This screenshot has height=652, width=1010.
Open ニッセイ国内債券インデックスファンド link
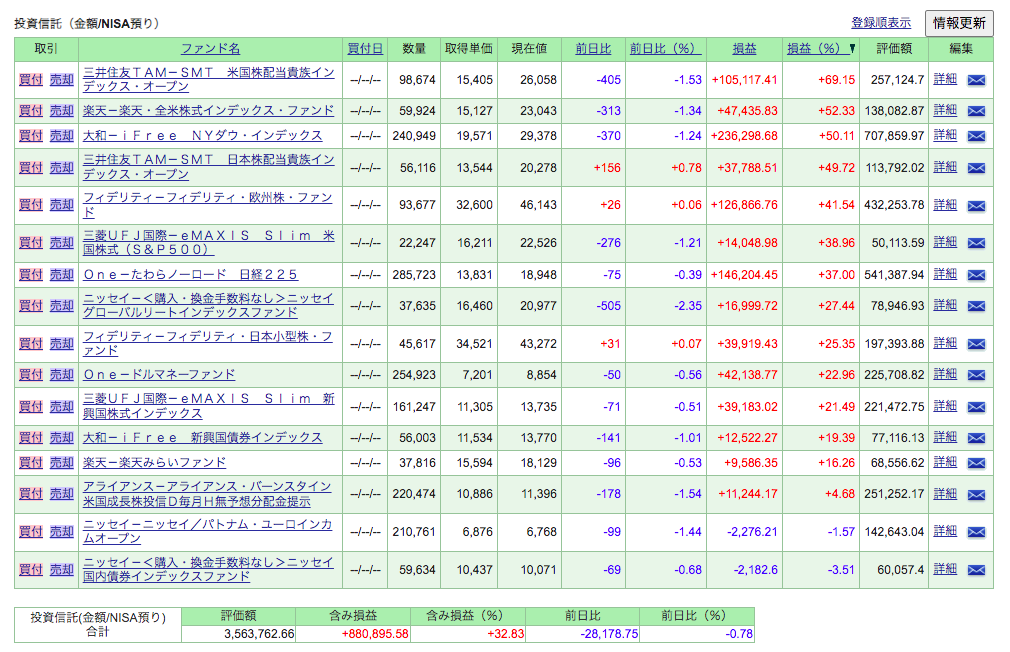tap(209, 570)
